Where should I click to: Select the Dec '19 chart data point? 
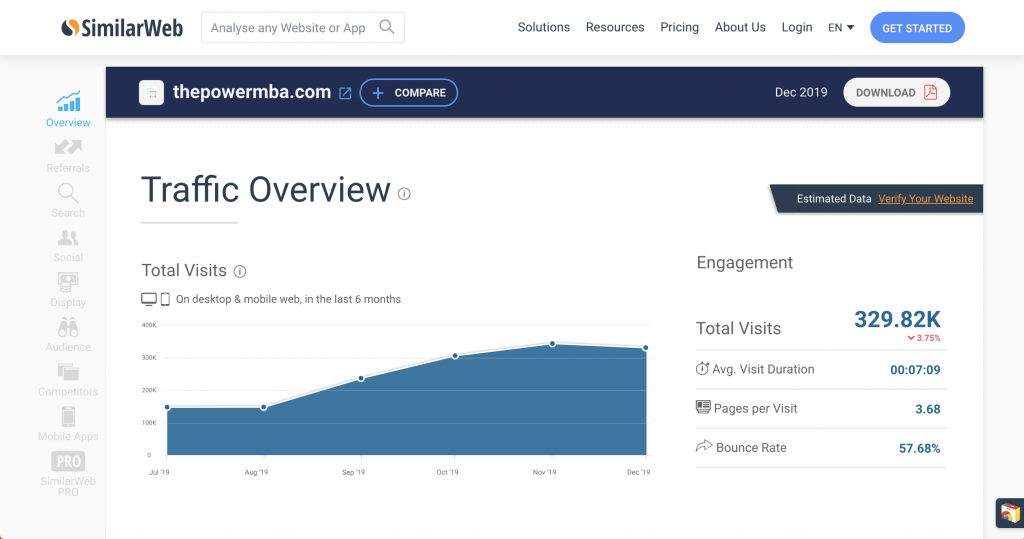(646, 348)
